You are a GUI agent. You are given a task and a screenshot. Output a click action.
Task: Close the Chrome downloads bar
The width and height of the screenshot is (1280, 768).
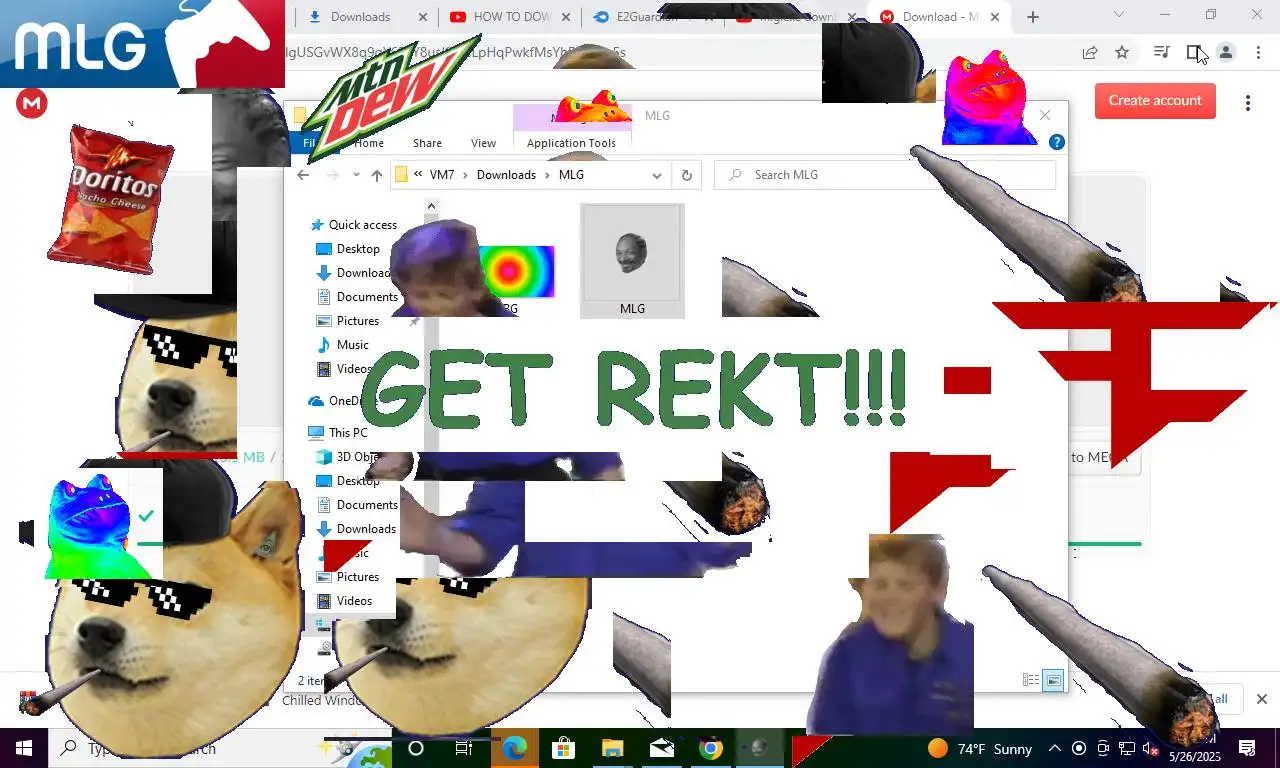(x=1262, y=699)
